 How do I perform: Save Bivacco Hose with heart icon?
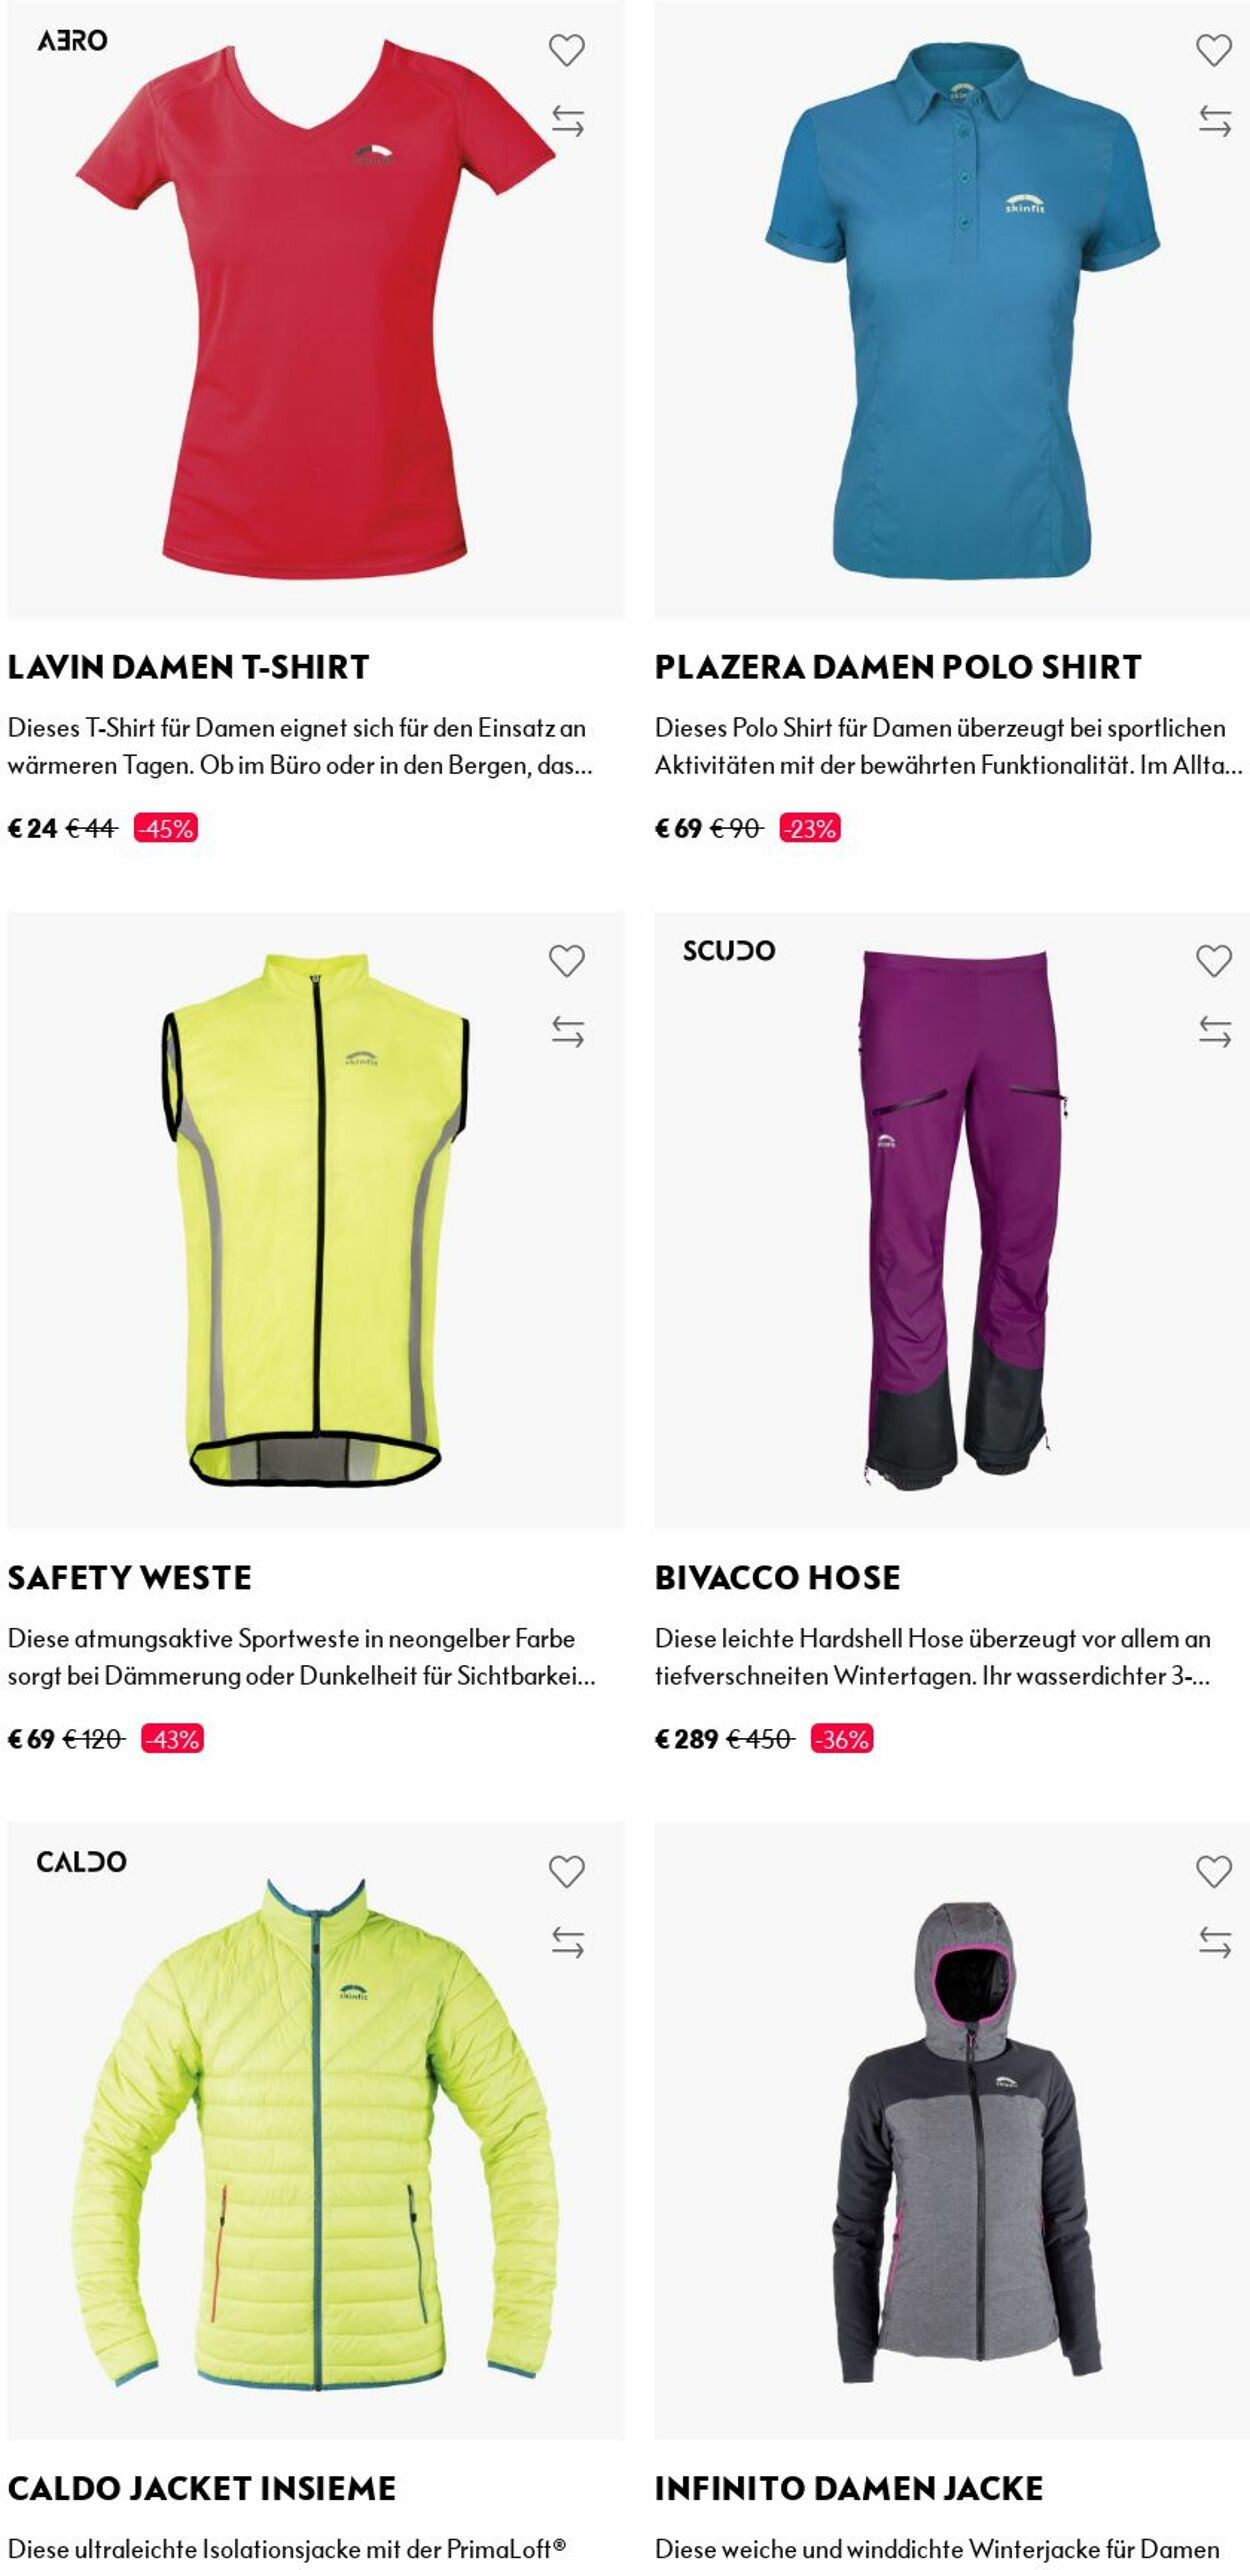[1214, 961]
